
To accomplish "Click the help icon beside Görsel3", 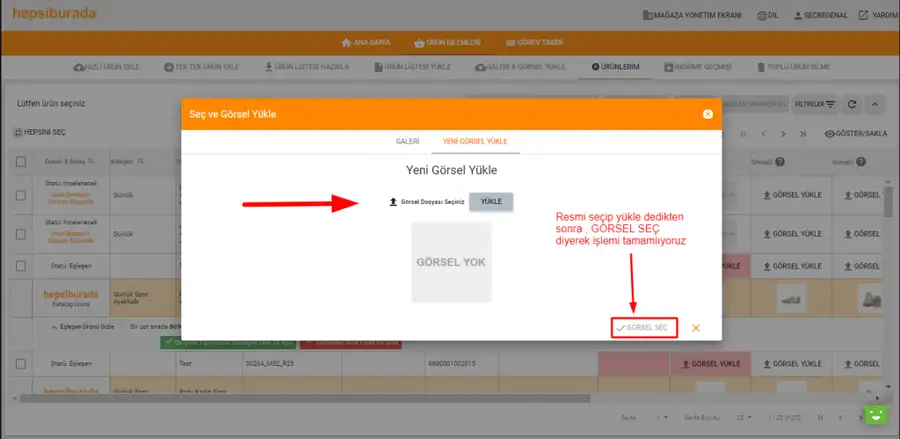I will pyautogui.click(x=861, y=162).
